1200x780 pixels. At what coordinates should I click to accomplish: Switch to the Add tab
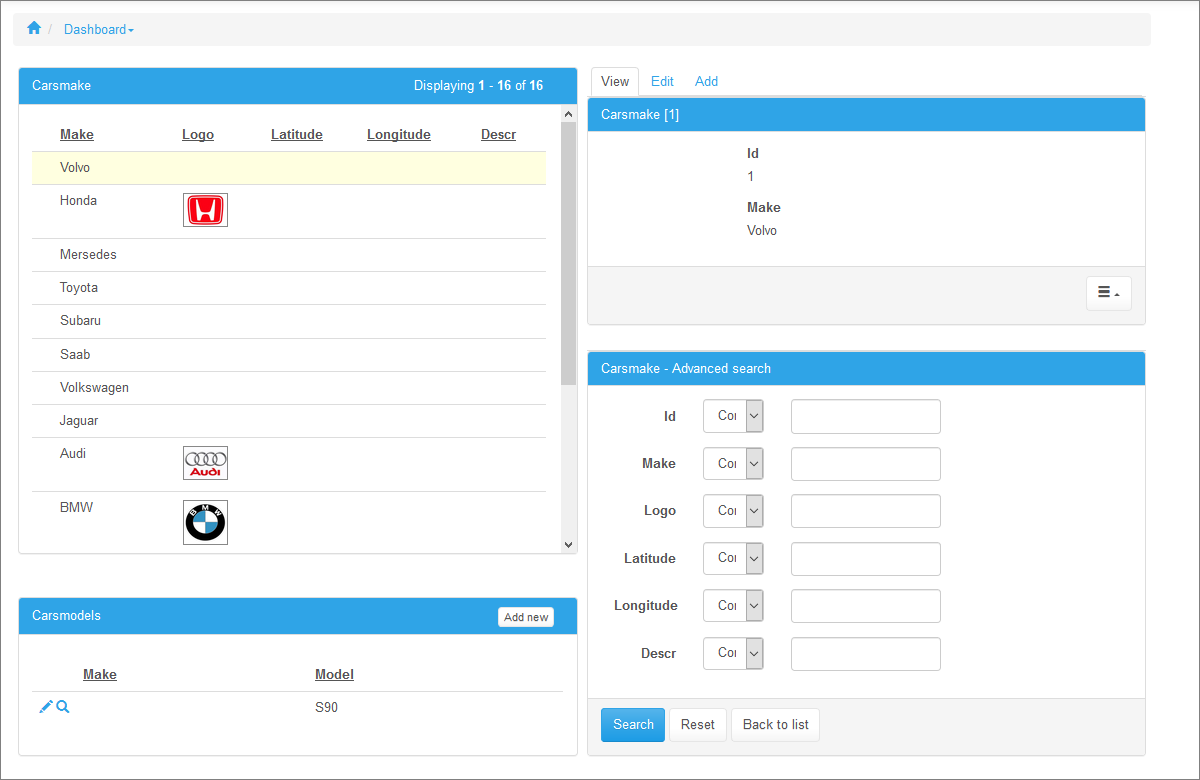[706, 81]
